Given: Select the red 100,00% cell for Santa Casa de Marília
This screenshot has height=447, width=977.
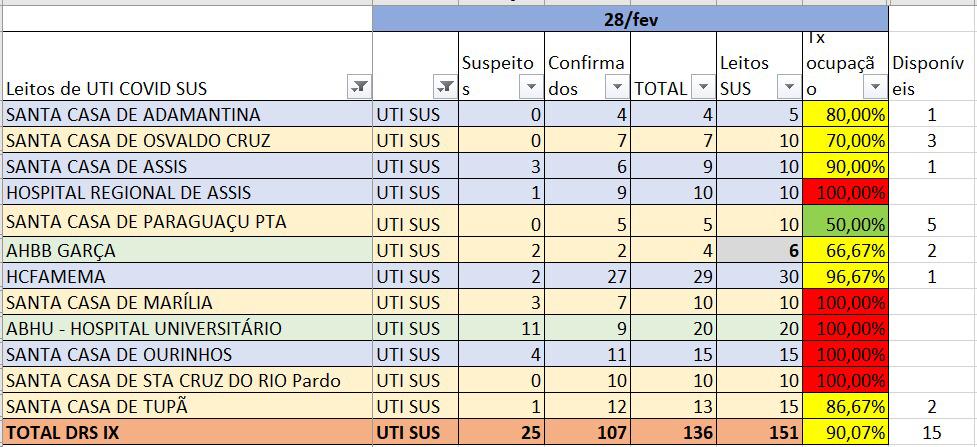Looking at the screenshot, I should (846, 302).
